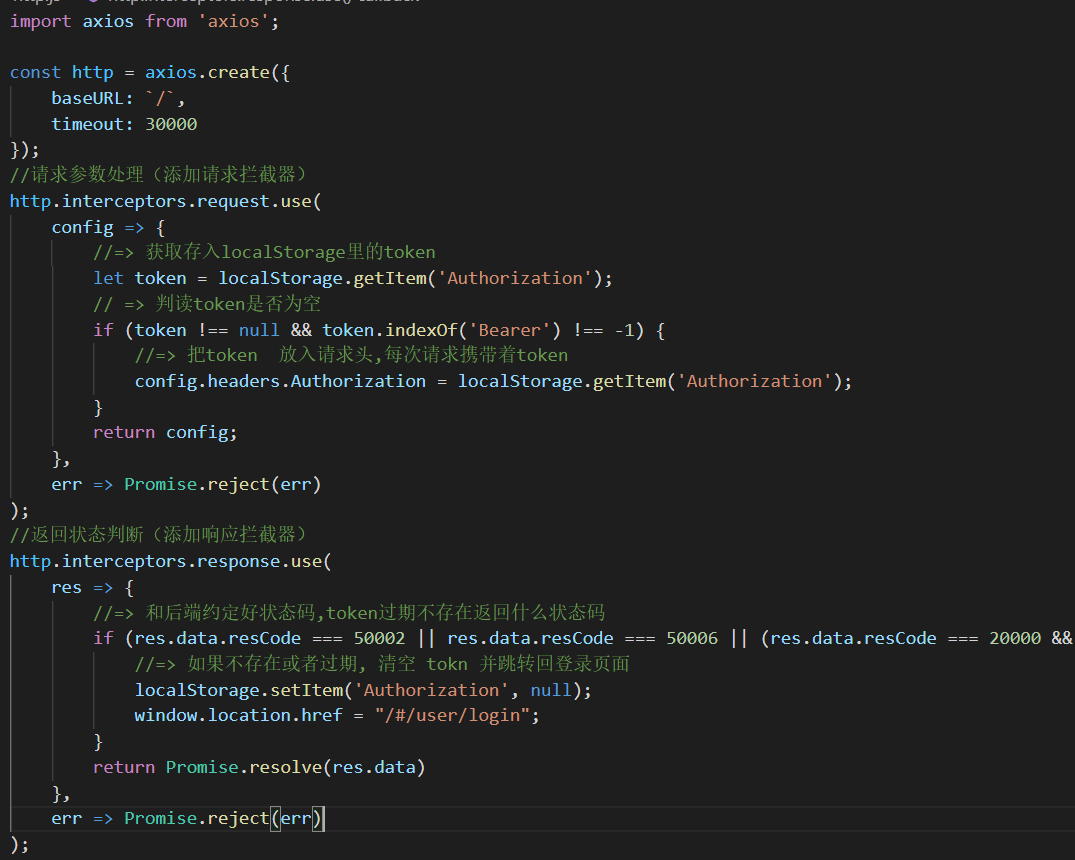Click "http.interceptors.request.use(" line
This screenshot has height=860, width=1075.
165,201
